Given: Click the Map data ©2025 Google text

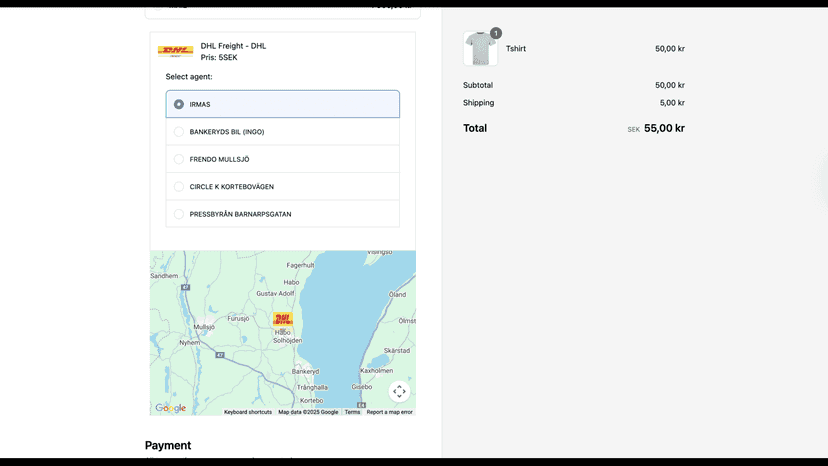Looking at the screenshot, I should pos(308,412).
